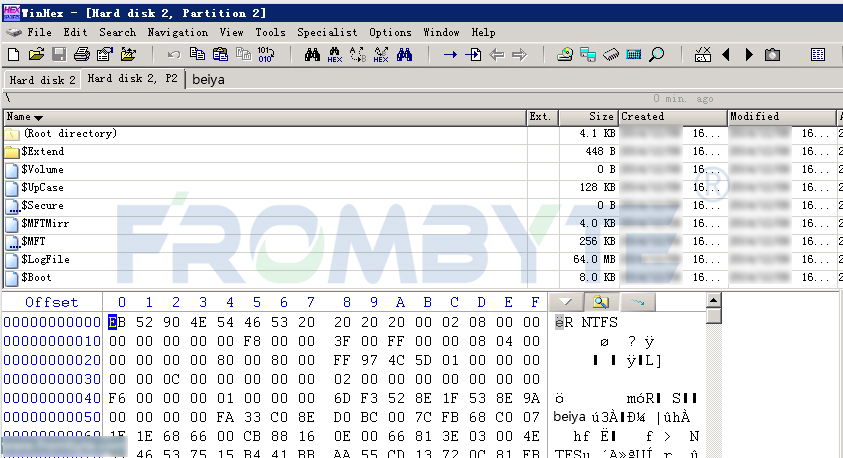Click the camera snapshot icon

[x=773, y=54]
